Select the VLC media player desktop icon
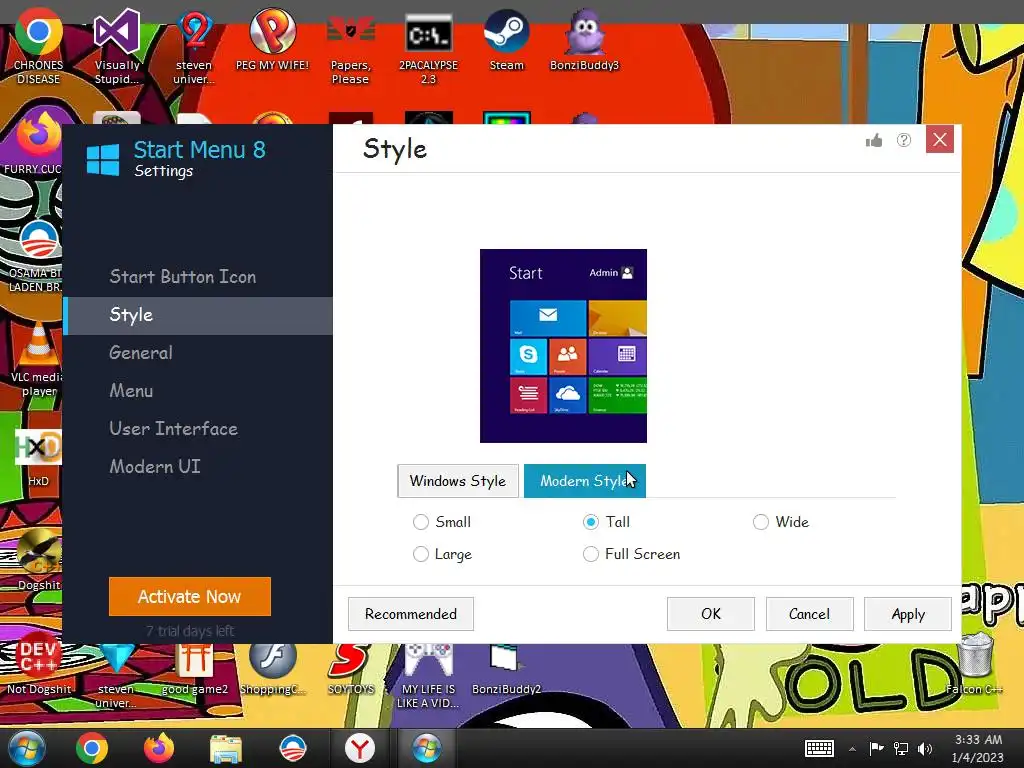Screen dimensions: 1024x768 coord(37,359)
